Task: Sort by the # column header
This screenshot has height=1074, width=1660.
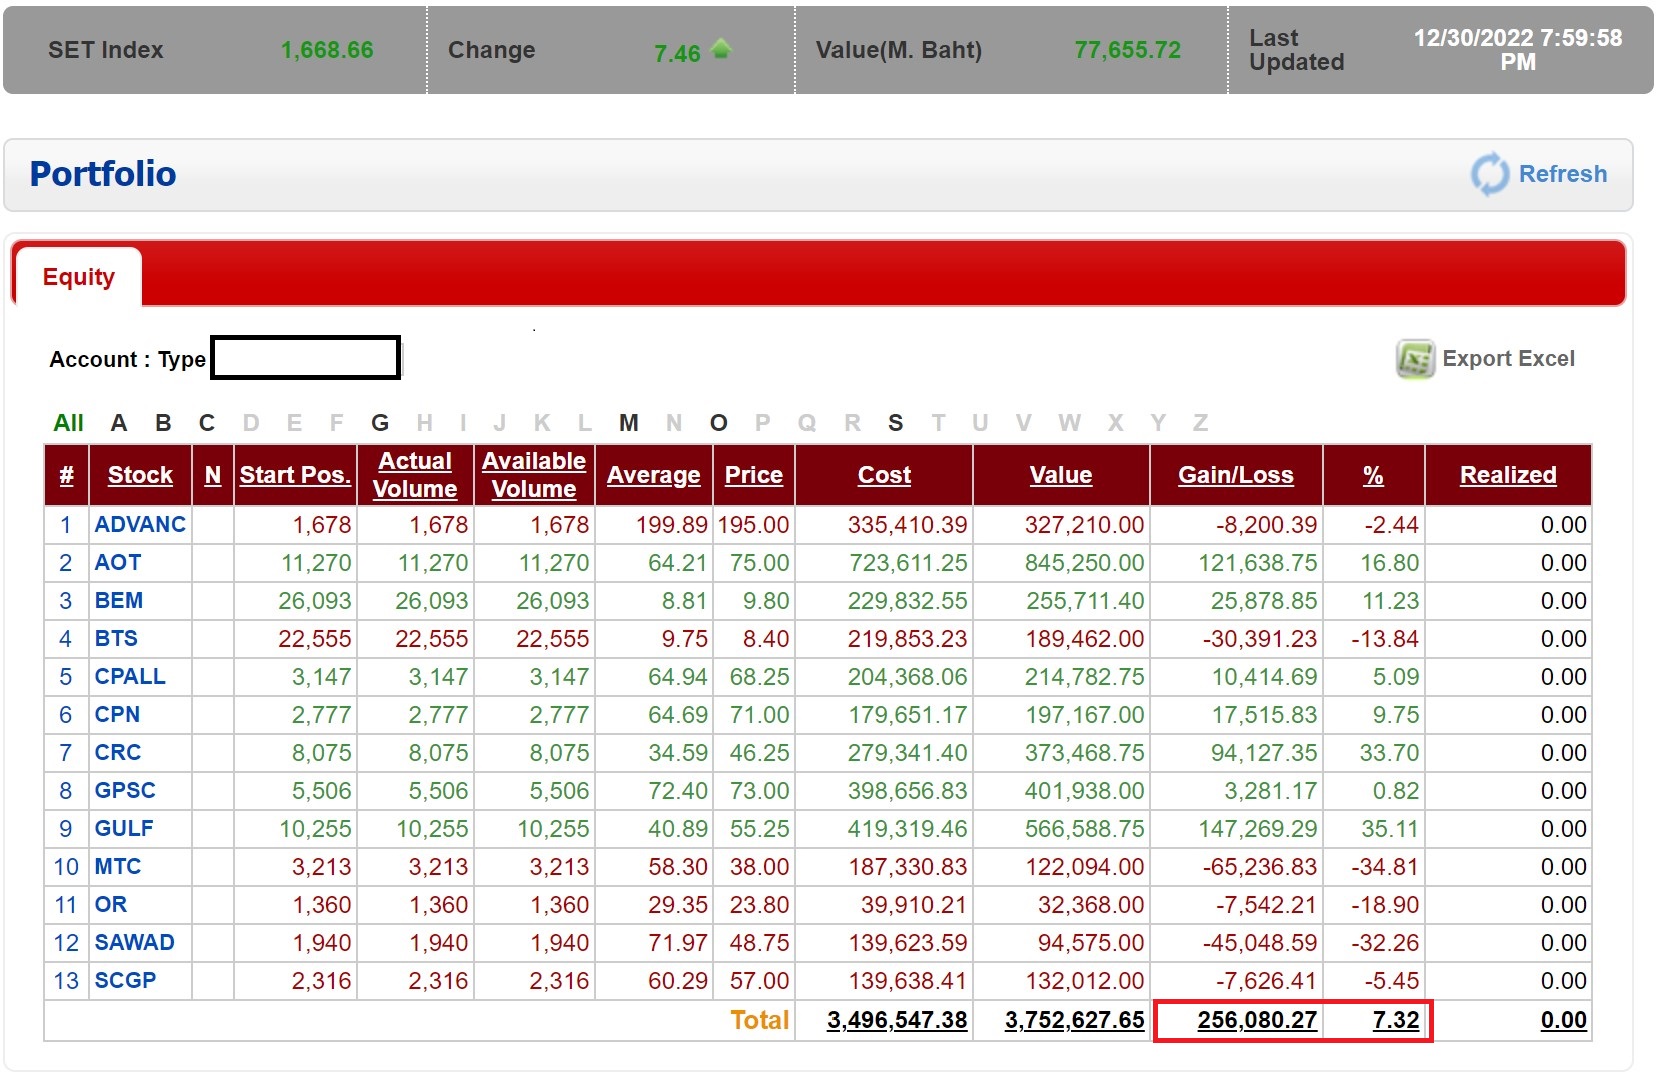Action: [x=66, y=475]
